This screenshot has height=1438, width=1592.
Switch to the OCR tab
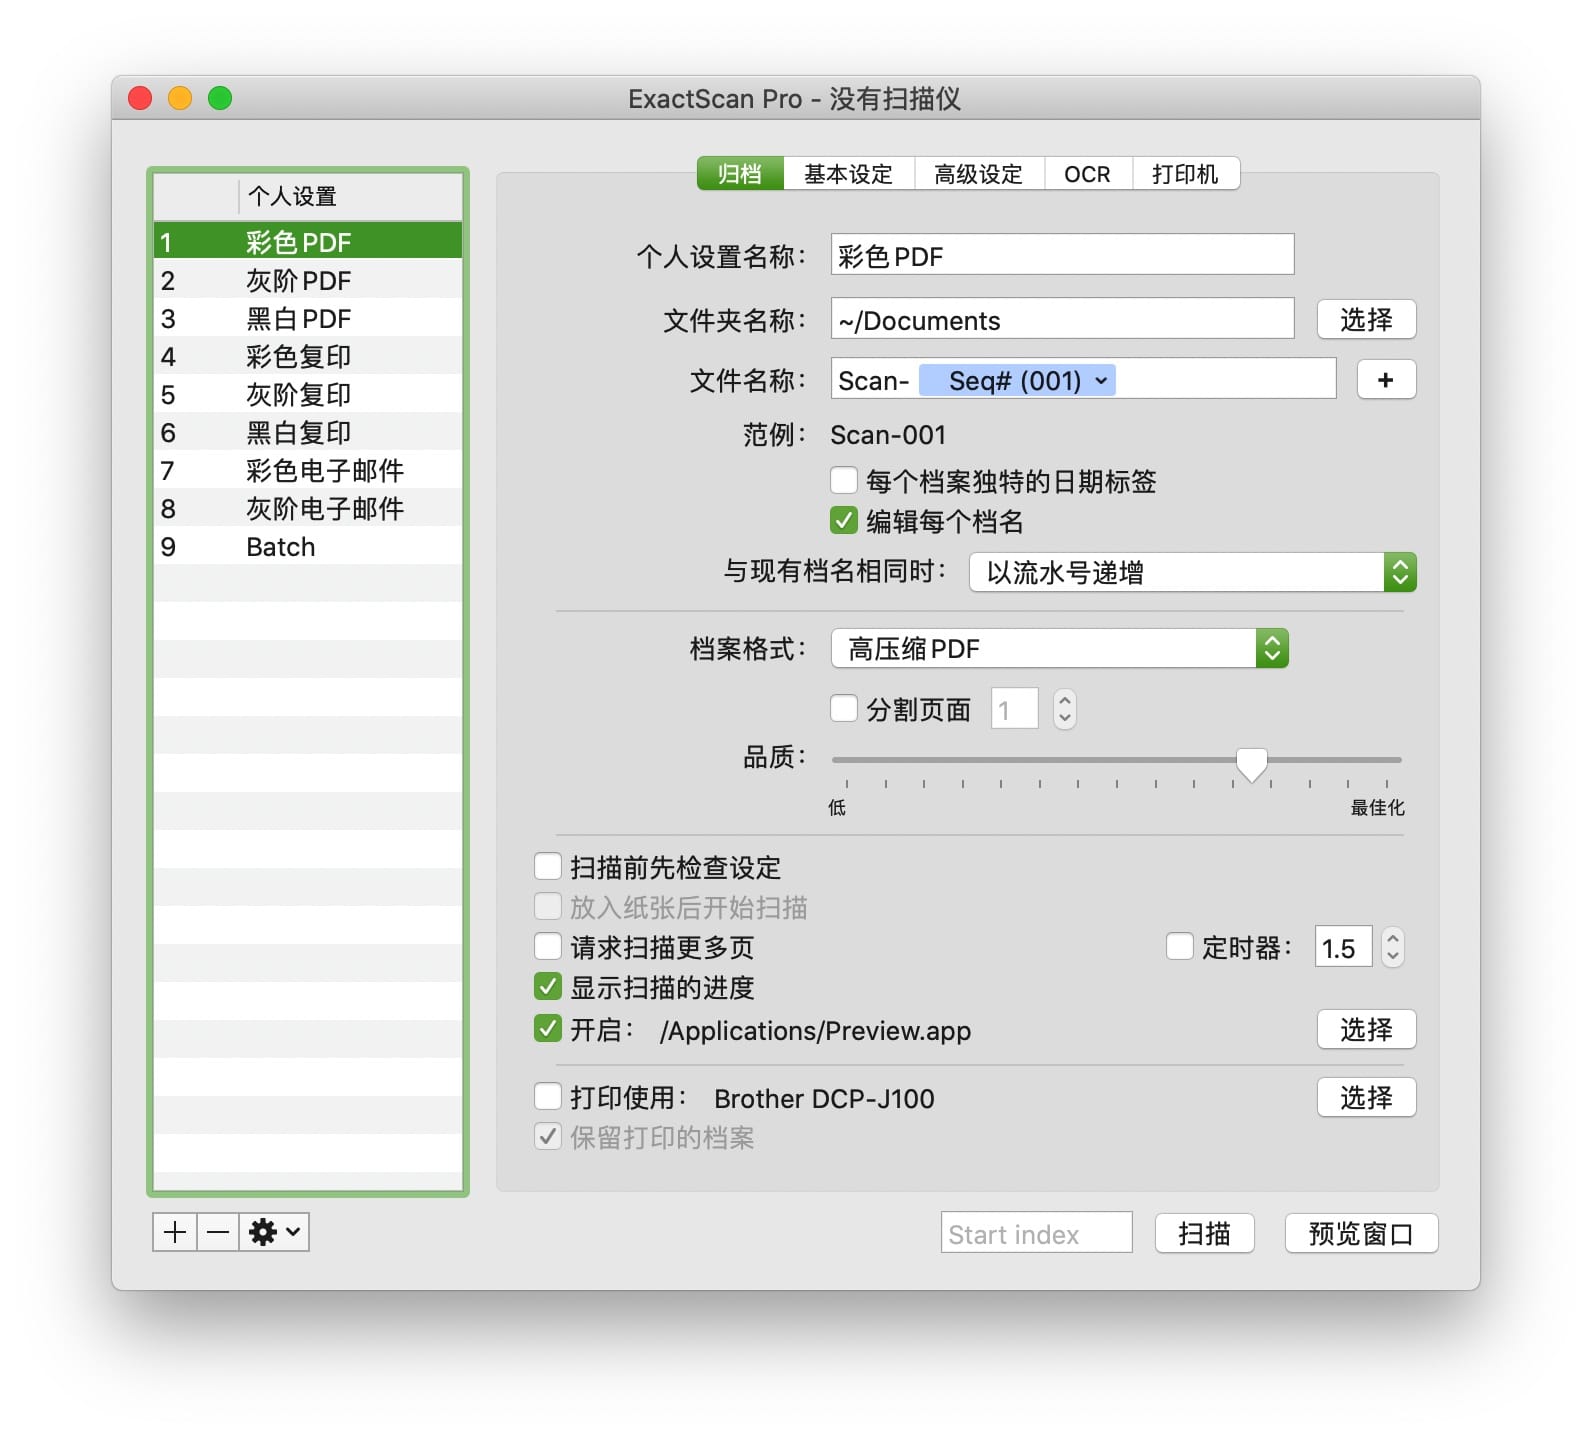pos(1087,174)
